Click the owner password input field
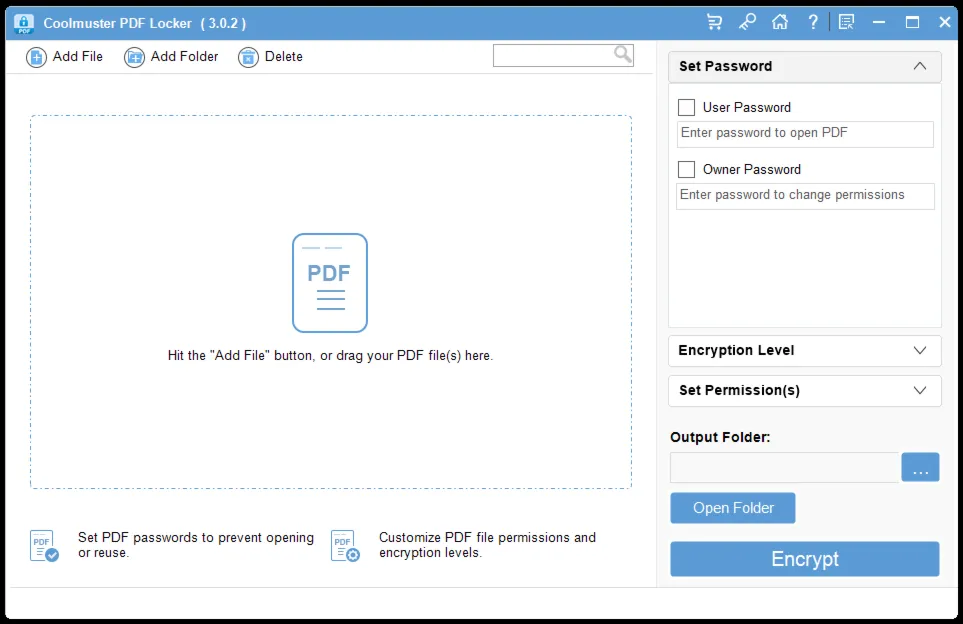Image resolution: width=963 pixels, height=624 pixels. coord(805,196)
